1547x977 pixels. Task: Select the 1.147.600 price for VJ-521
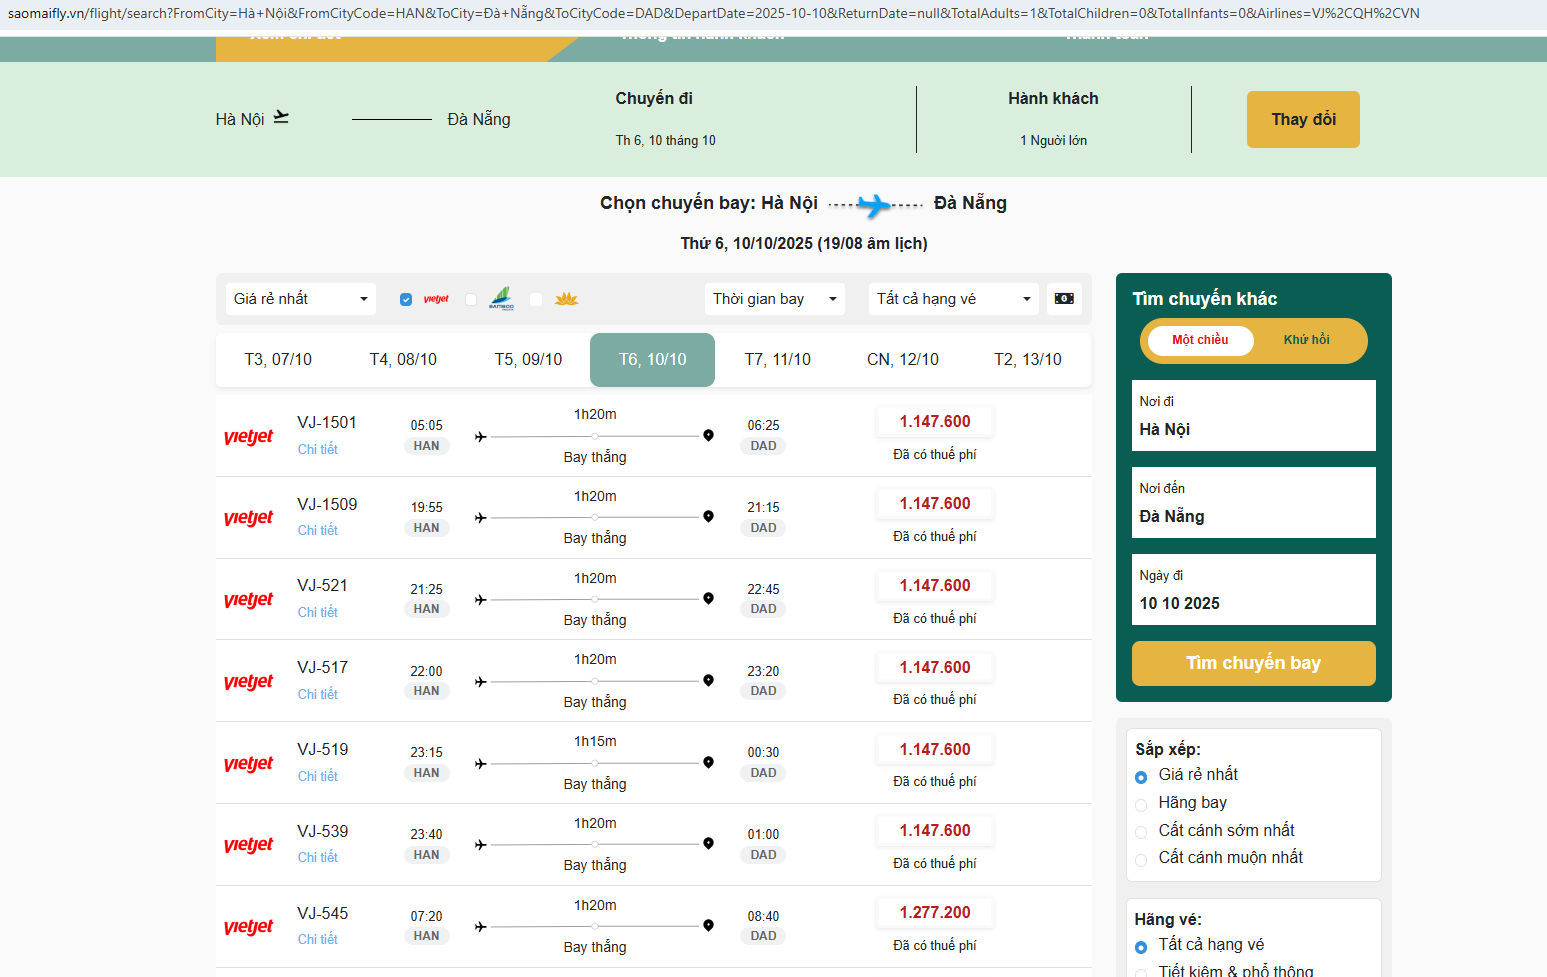(934, 586)
